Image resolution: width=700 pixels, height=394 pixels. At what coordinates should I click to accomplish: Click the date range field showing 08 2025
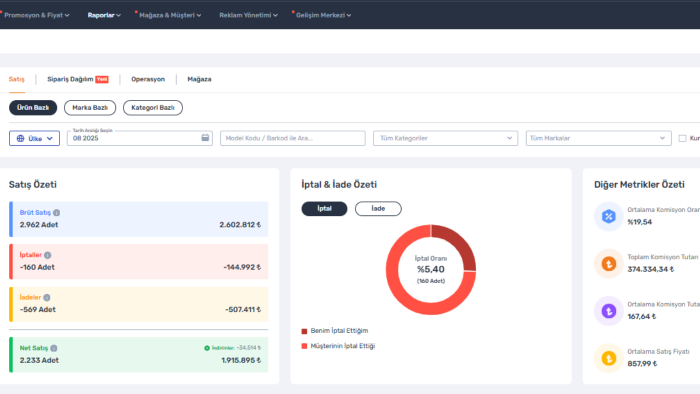pyautogui.click(x=140, y=138)
